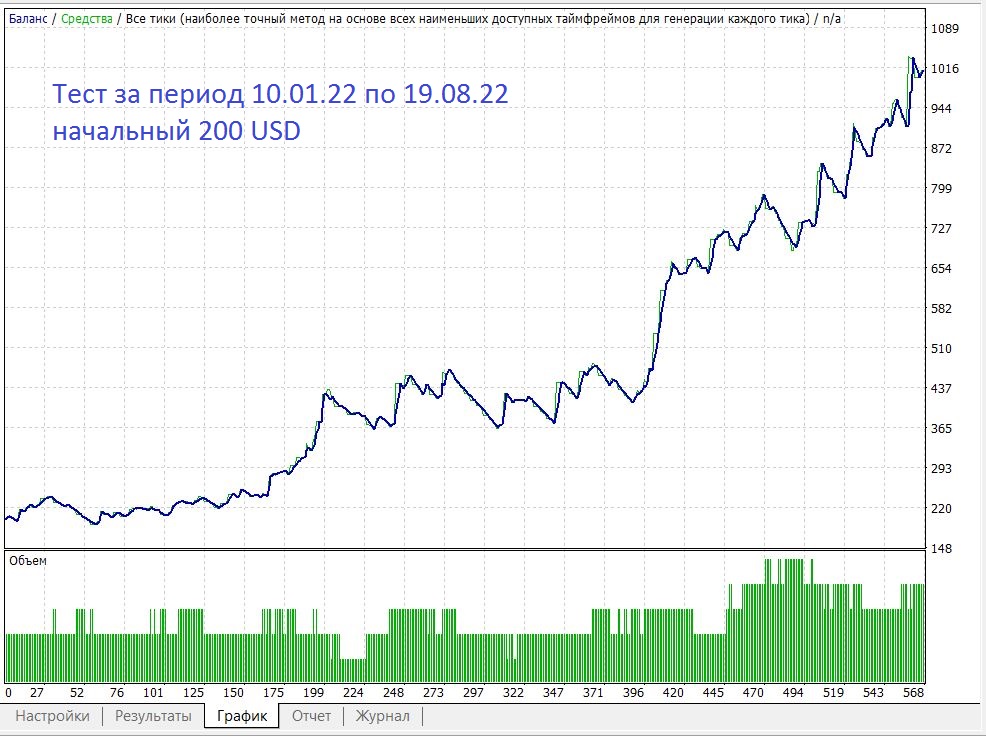Click the 293 axis value
Viewport: 986px width, 737px height.
[941, 468]
